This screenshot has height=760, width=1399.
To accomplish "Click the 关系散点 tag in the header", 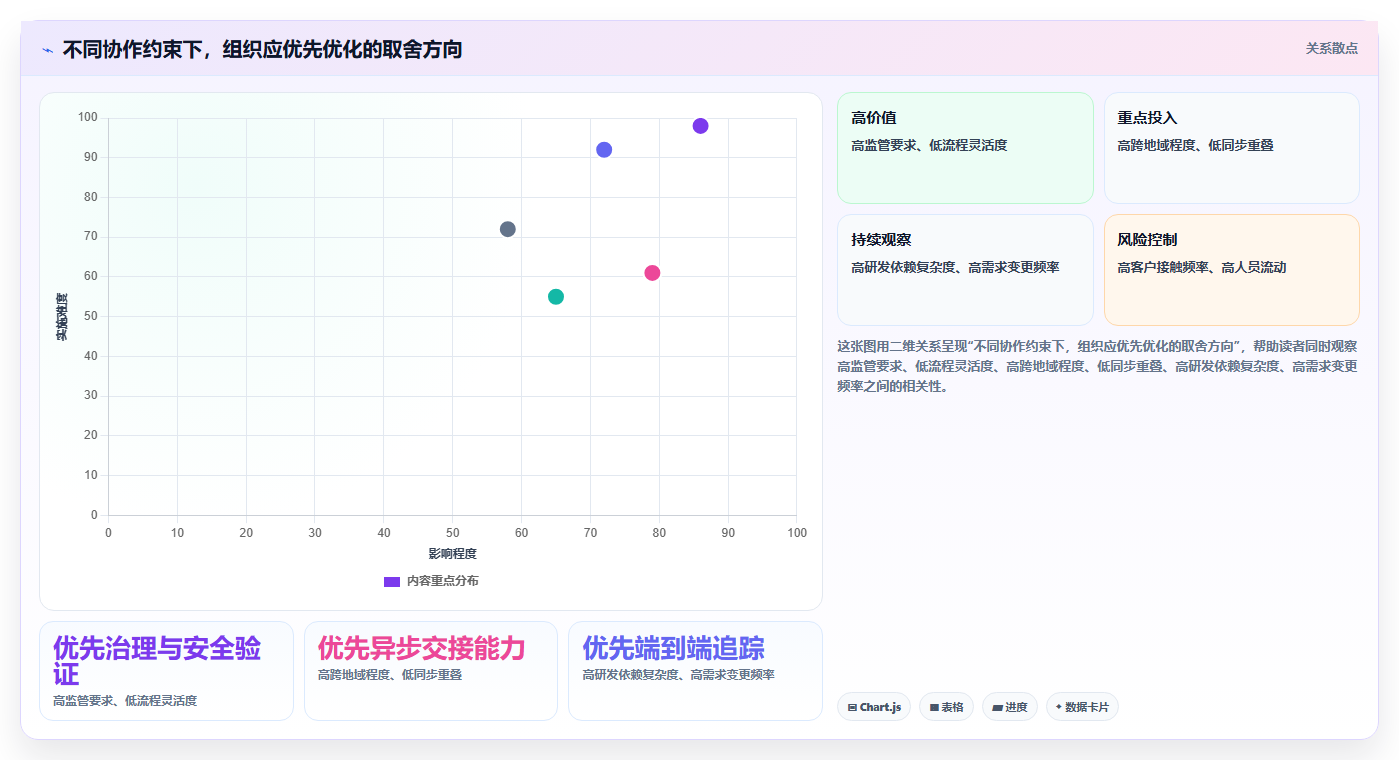I will [x=1332, y=48].
